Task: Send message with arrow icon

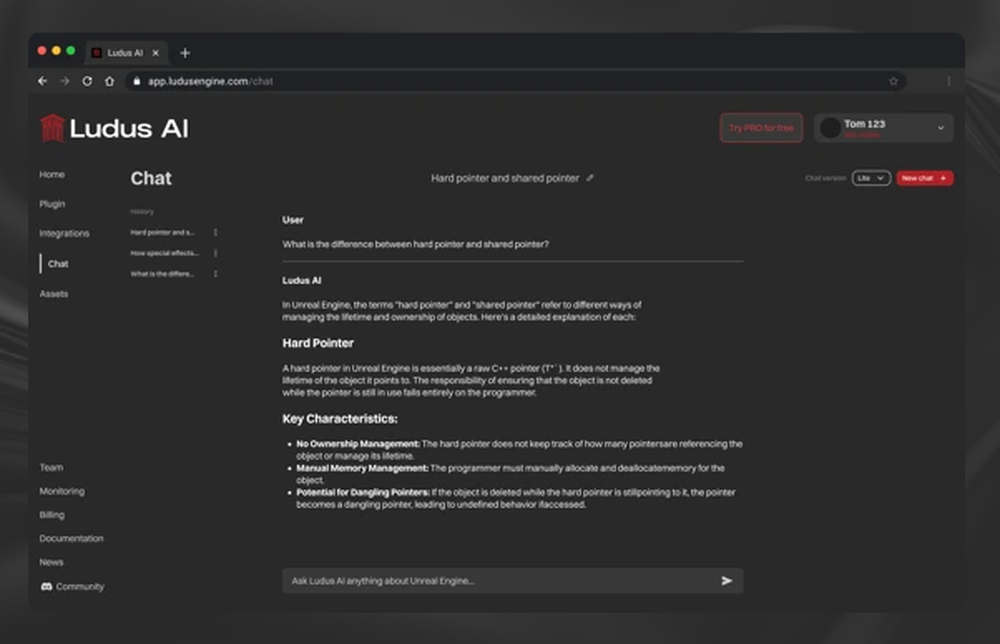Action: 726,581
